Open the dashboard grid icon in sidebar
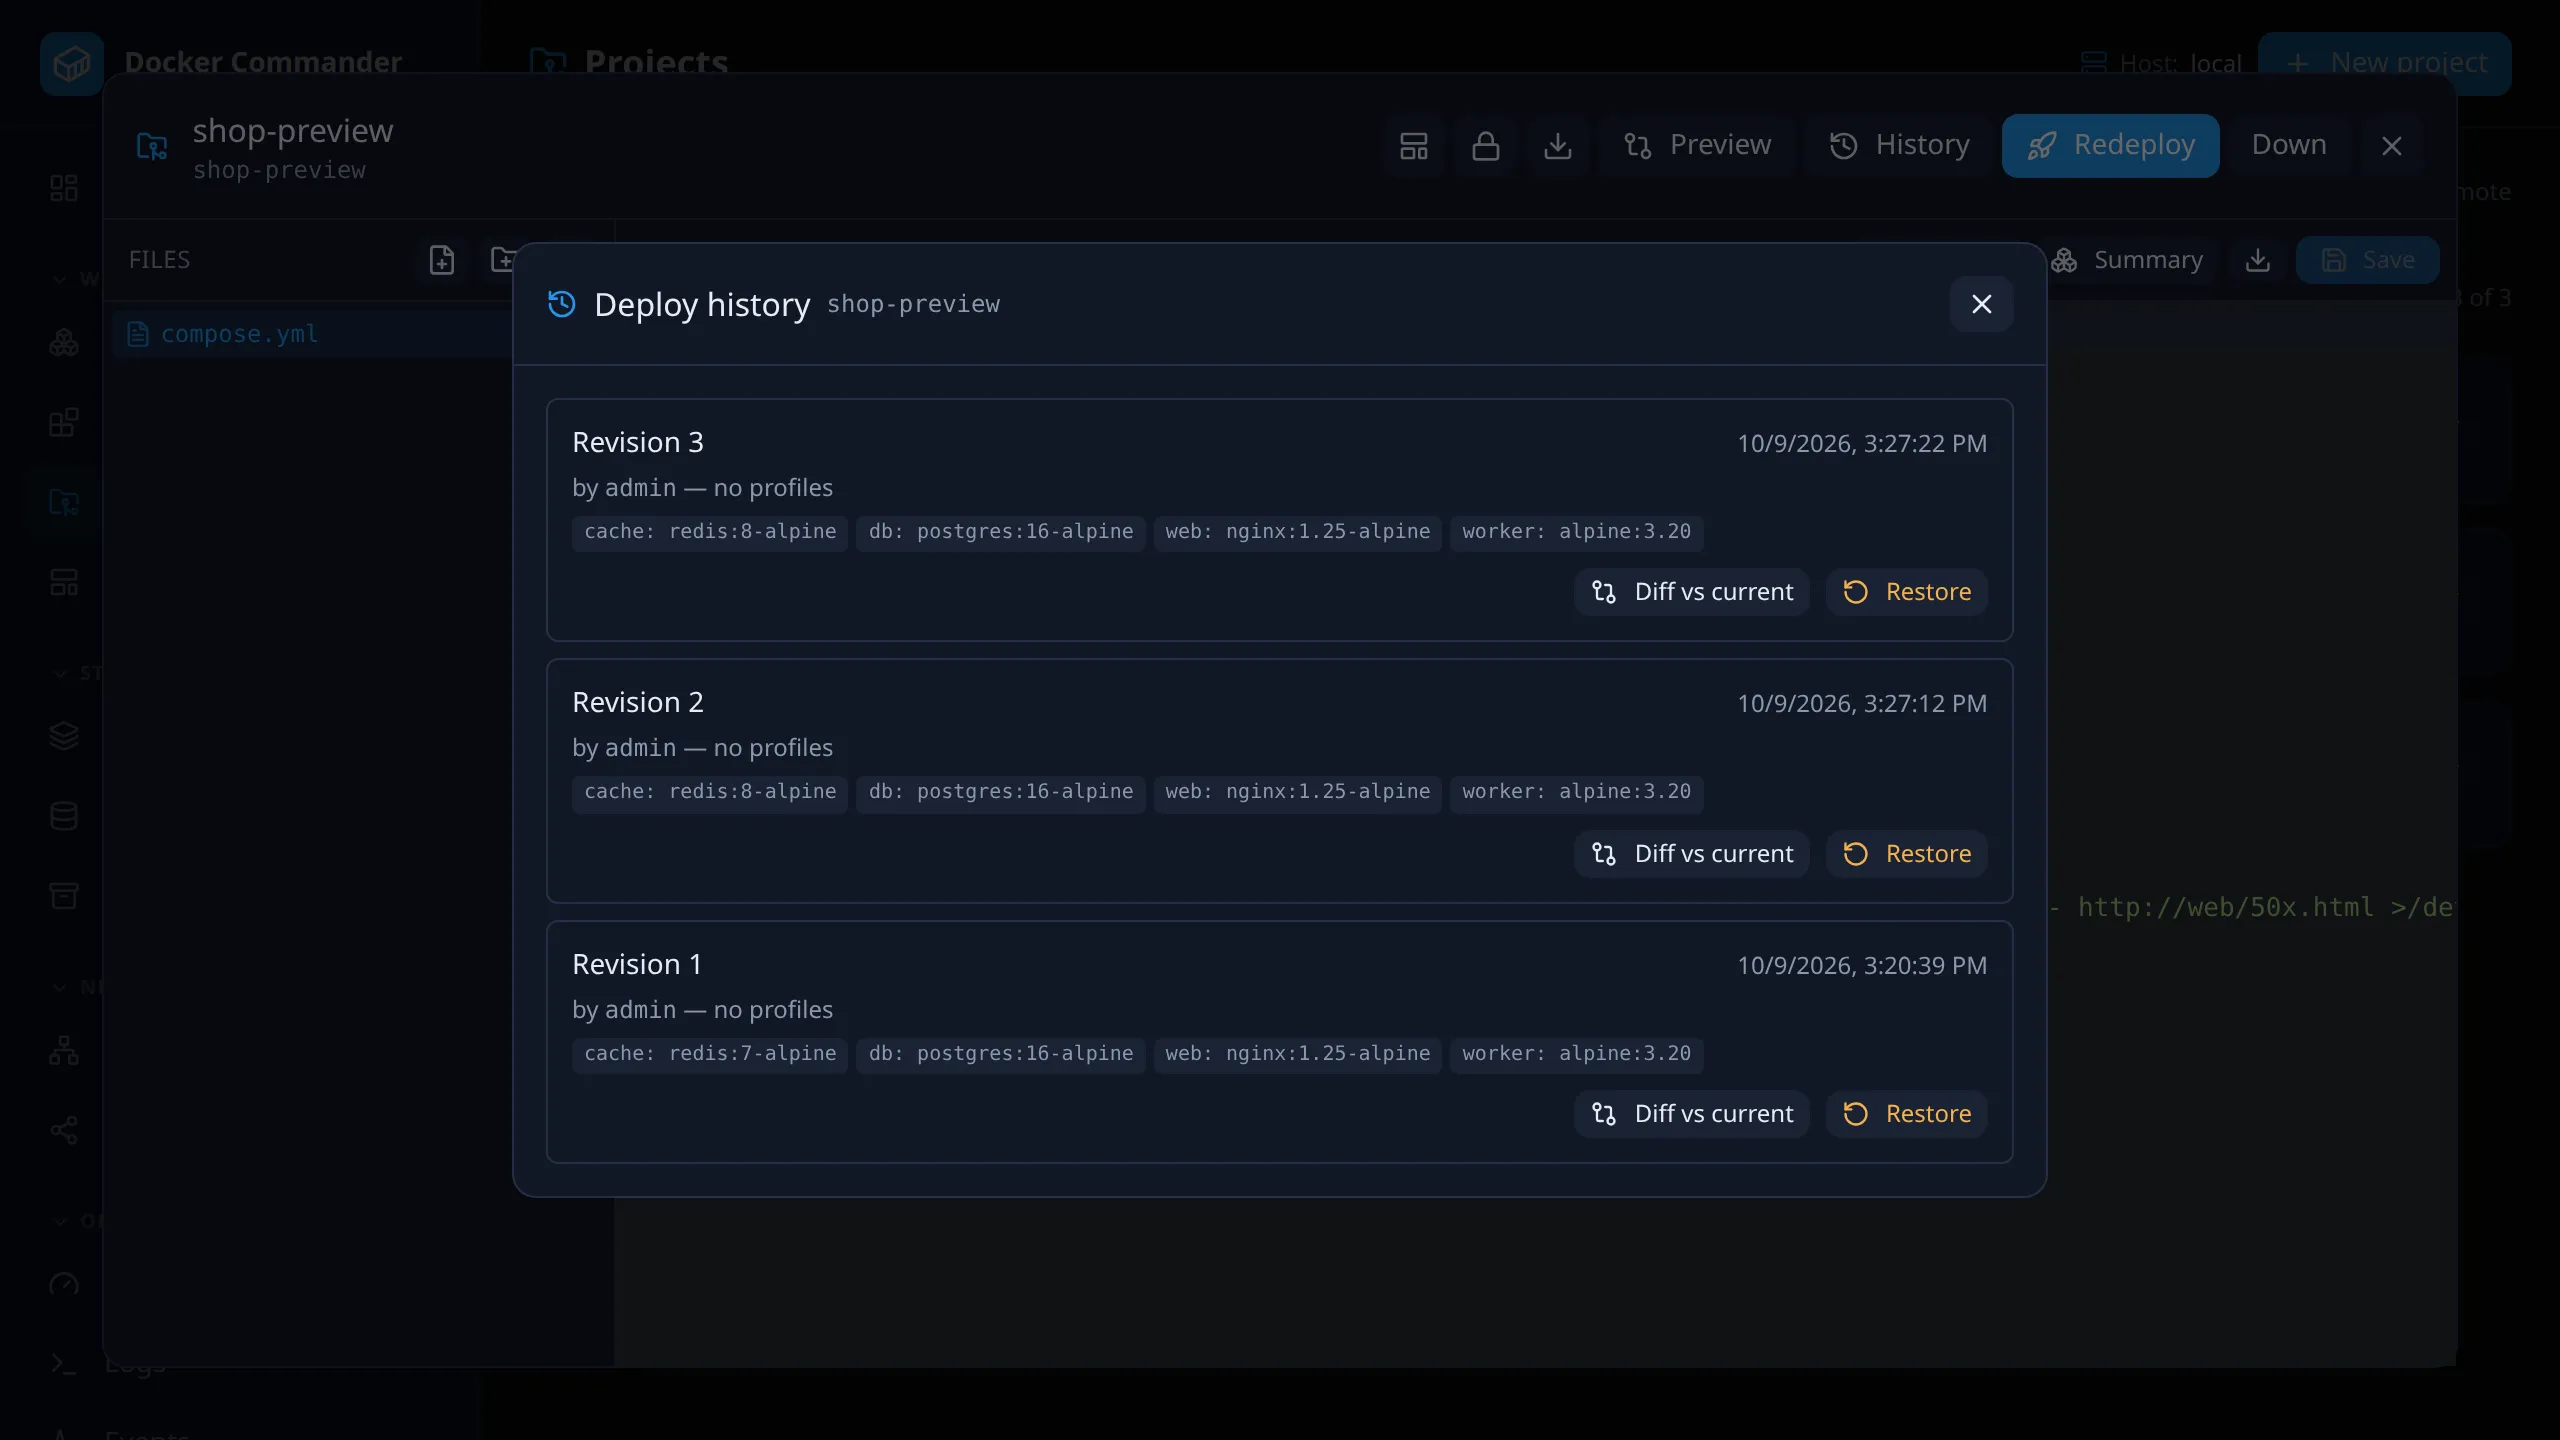The image size is (2560, 1440). [x=64, y=188]
